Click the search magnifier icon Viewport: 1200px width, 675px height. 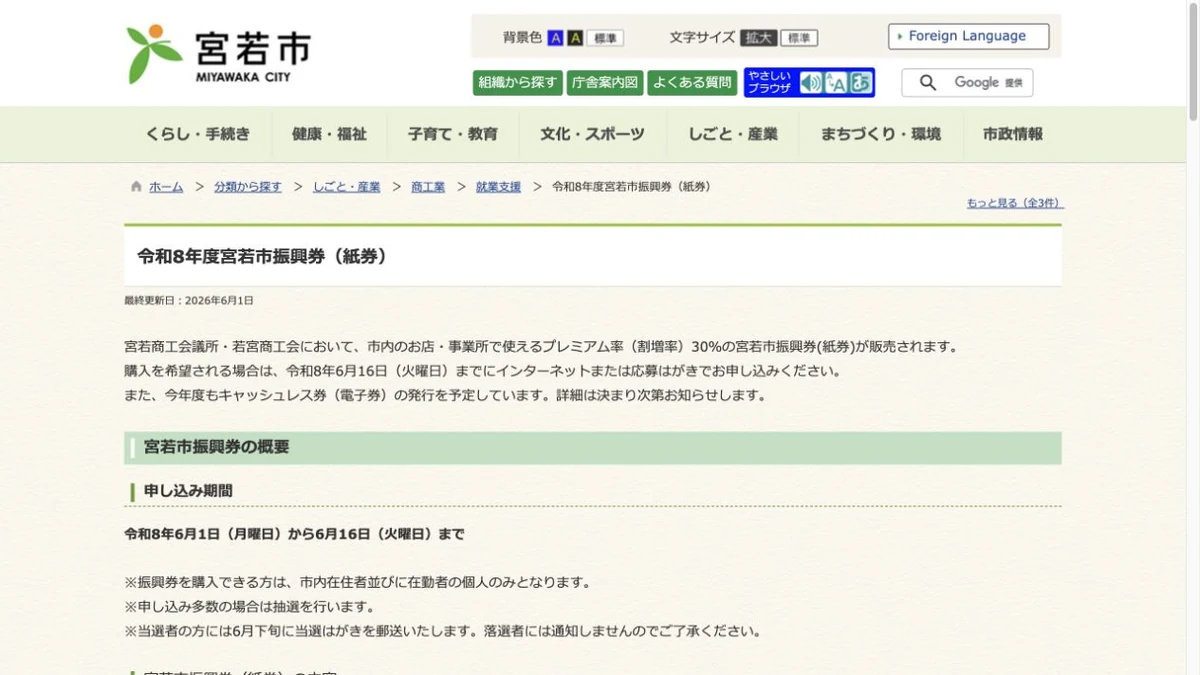928,83
